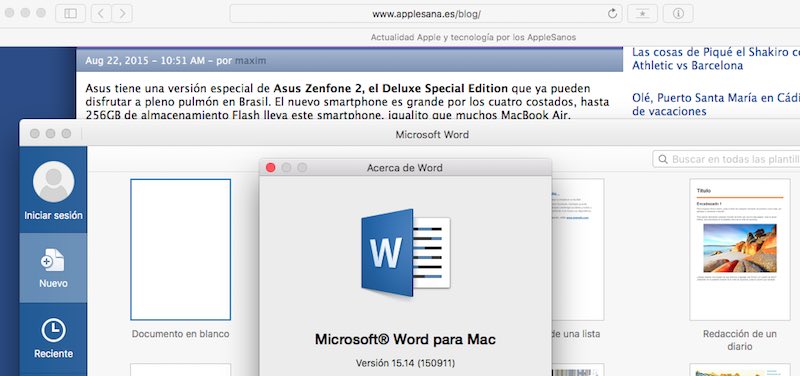The width and height of the screenshot is (800, 376).
Task: Click Actualidad Apple y tecnología tab title
Action: coord(473,37)
